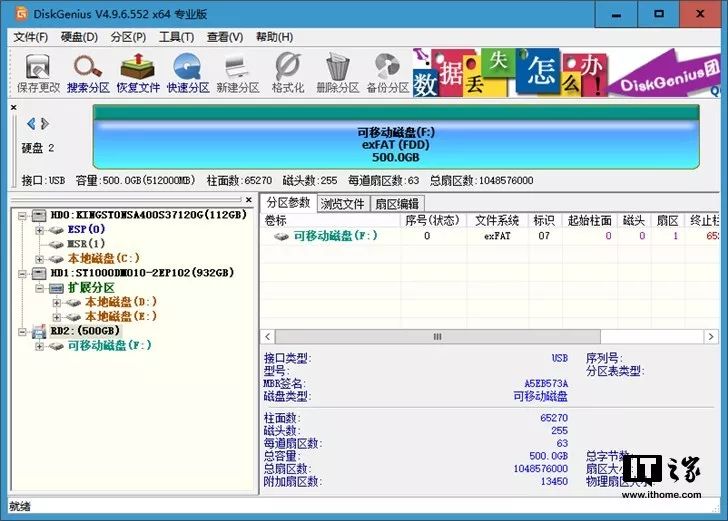
Task: Select 本地磁盘(C:) in the disk tree
Action: [x=106, y=258]
